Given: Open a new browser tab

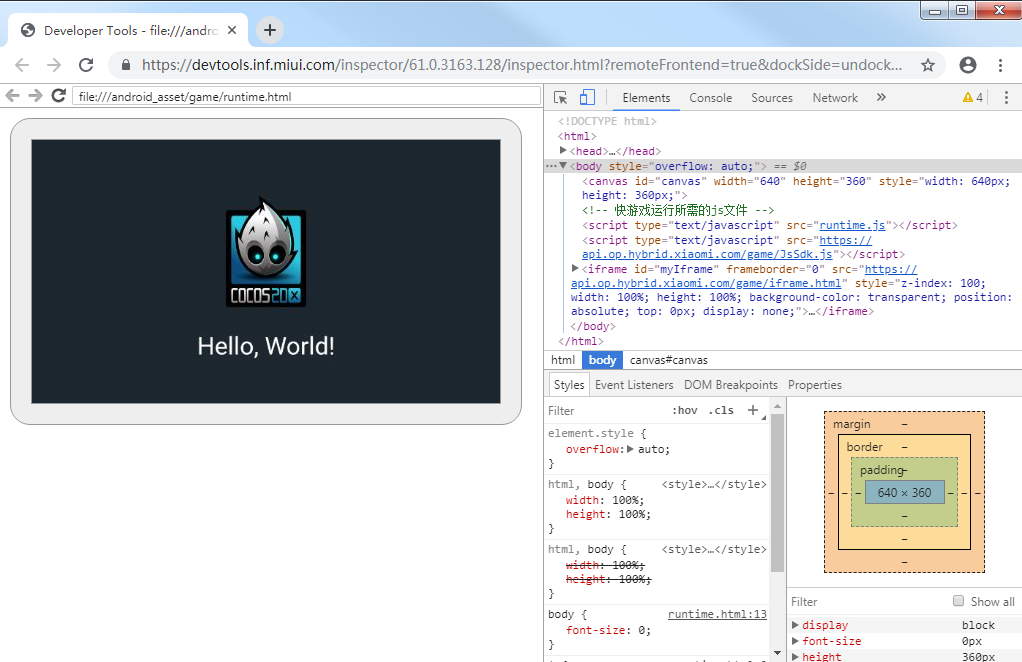Looking at the screenshot, I should 270,30.
